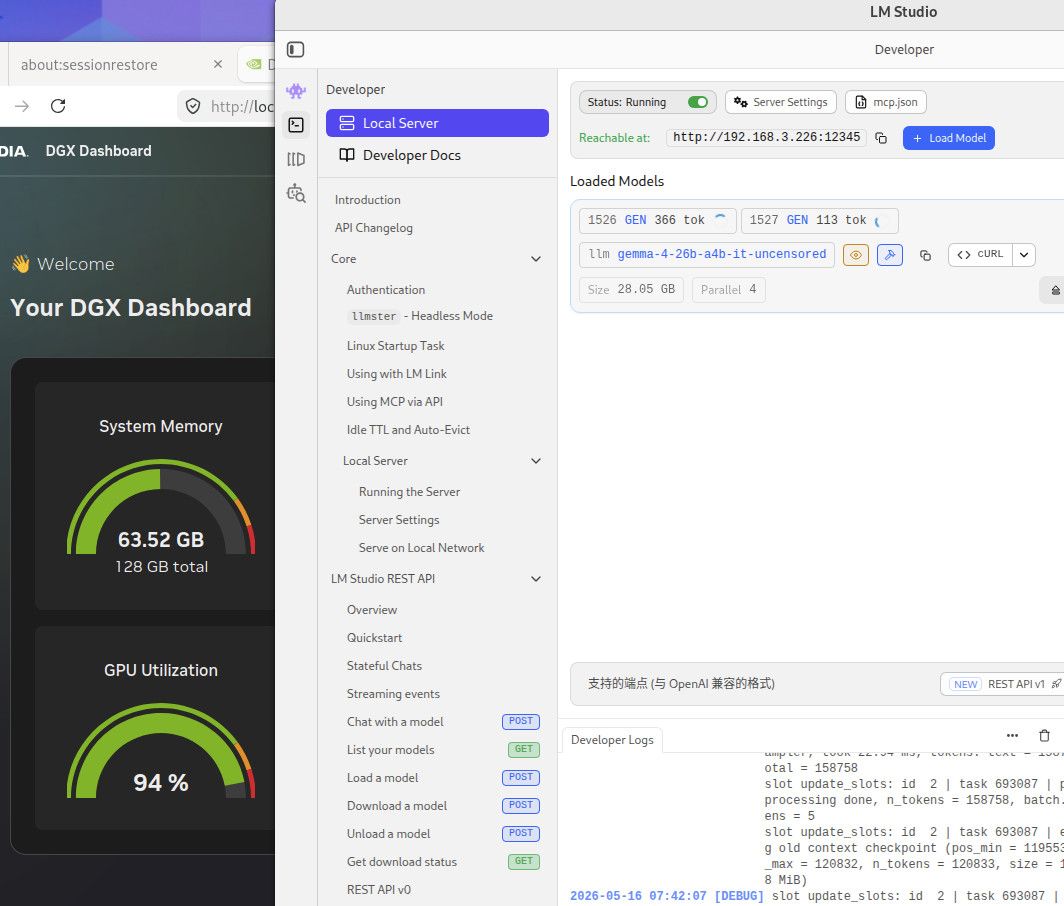The height and width of the screenshot is (906, 1064).
Task: Close the about:sessionrestore browser tab
Action: (218, 64)
